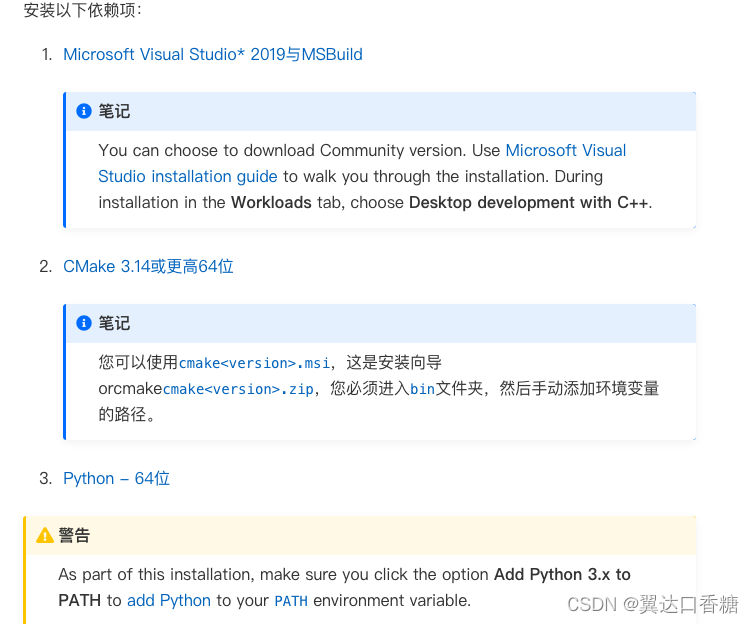Click the second 笔记 note header

pyautogui.click(x=381, y=324)
